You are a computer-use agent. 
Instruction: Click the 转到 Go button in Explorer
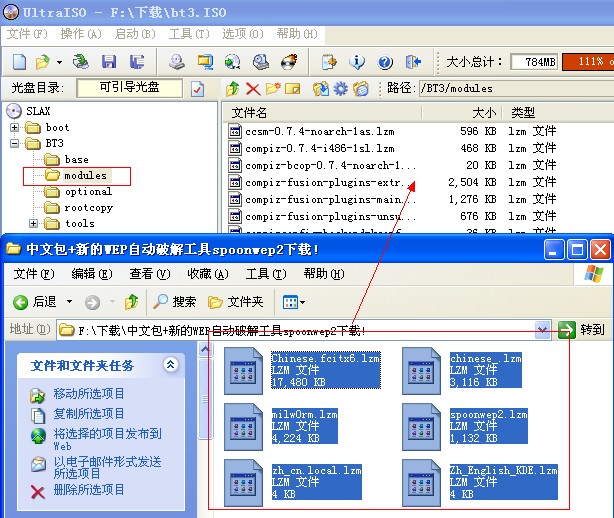click(582, 330)
